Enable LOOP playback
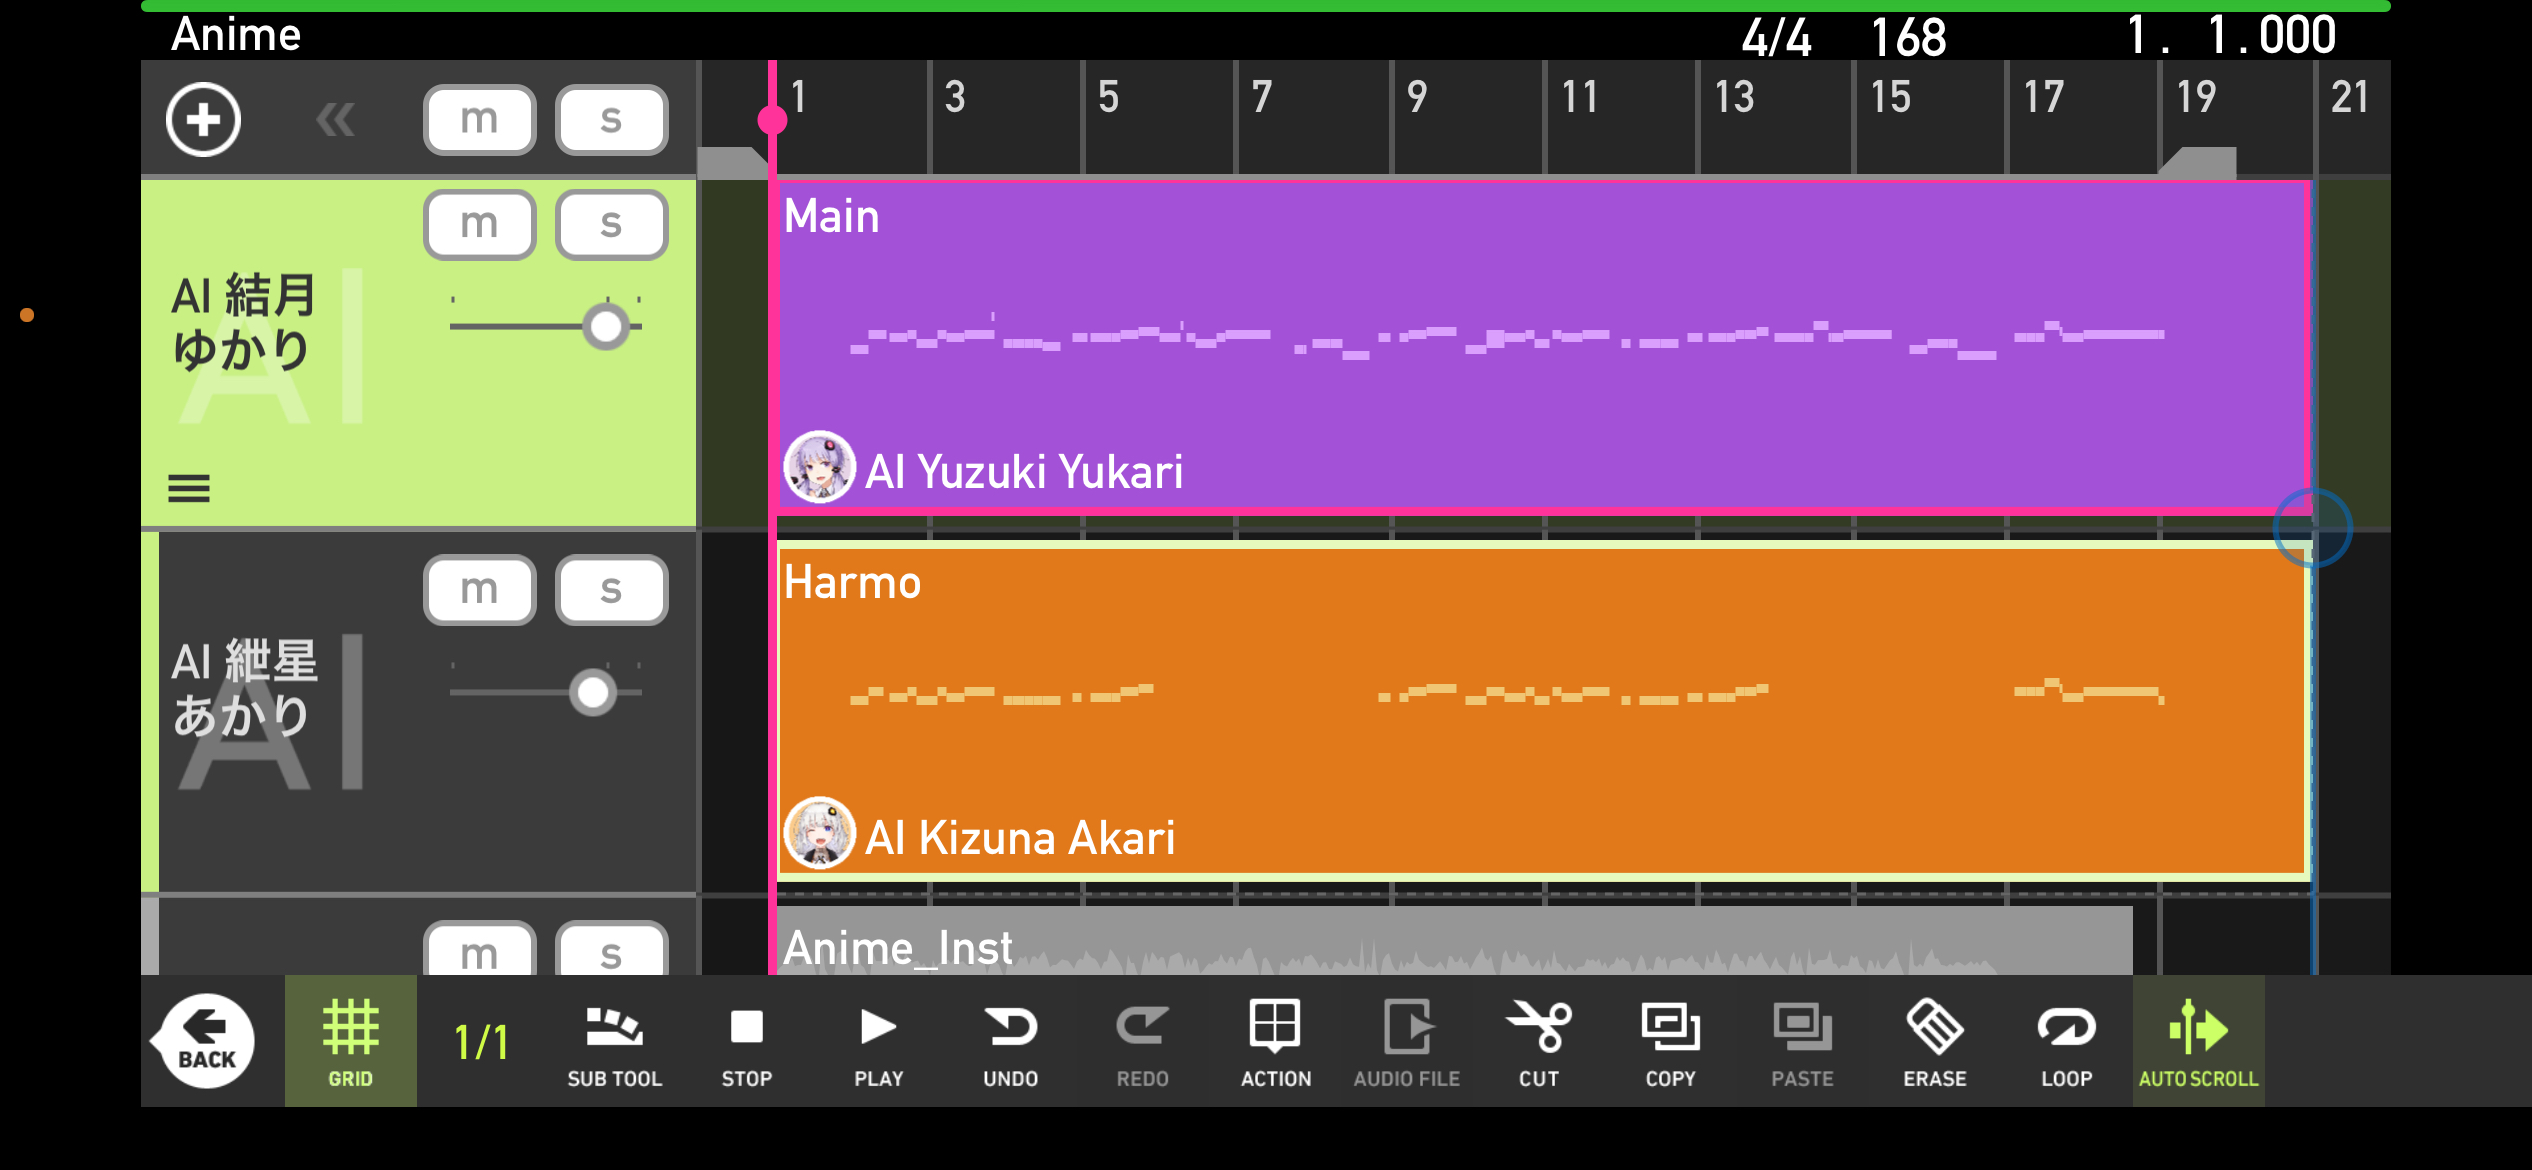The width and height of the screenshot is (2532, 1170). (x=2066, y=1043)
